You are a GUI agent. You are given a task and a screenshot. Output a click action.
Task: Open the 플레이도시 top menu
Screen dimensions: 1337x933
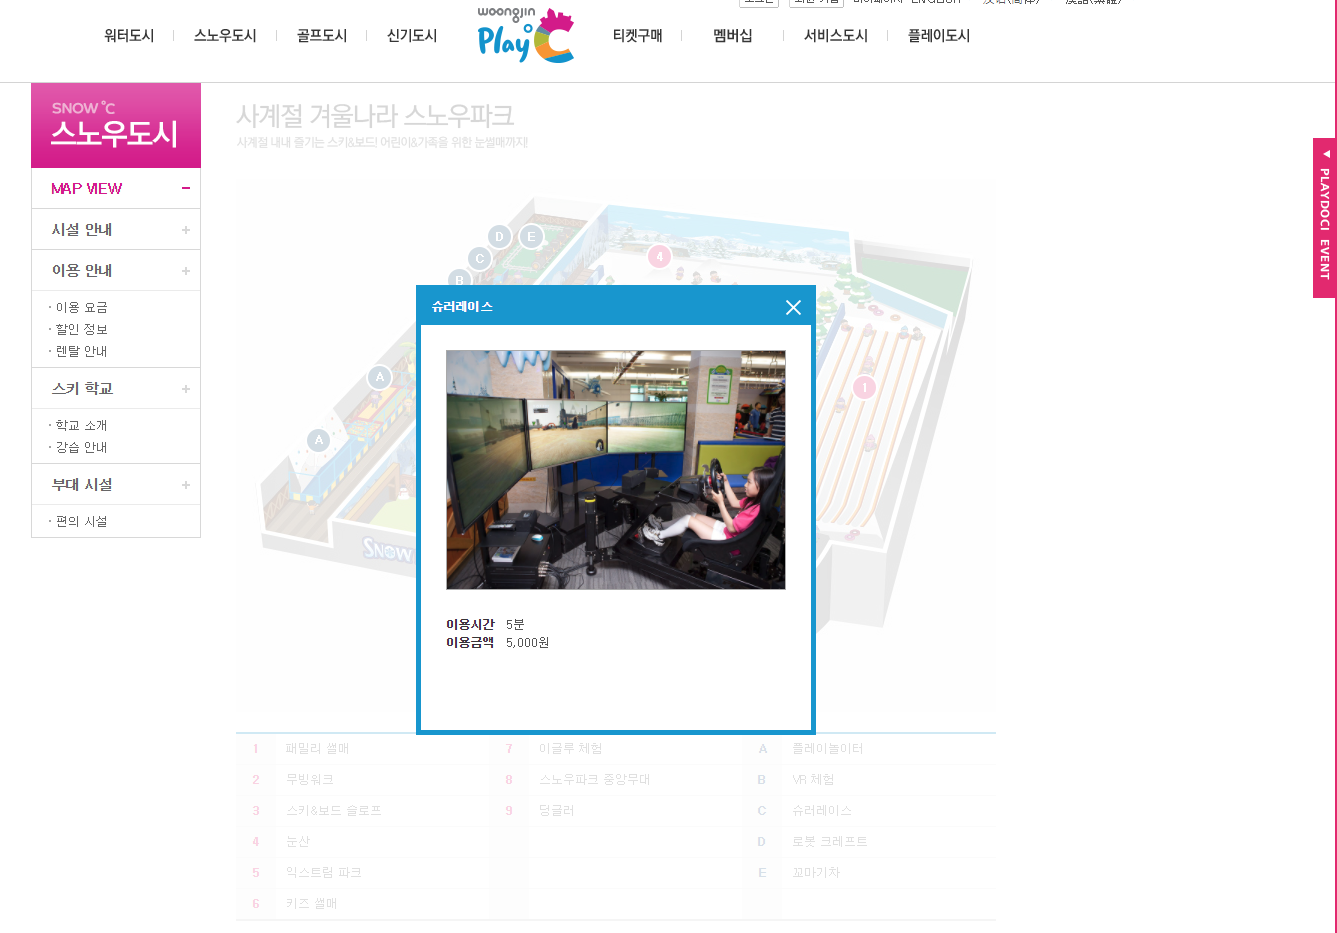(939, 36)
